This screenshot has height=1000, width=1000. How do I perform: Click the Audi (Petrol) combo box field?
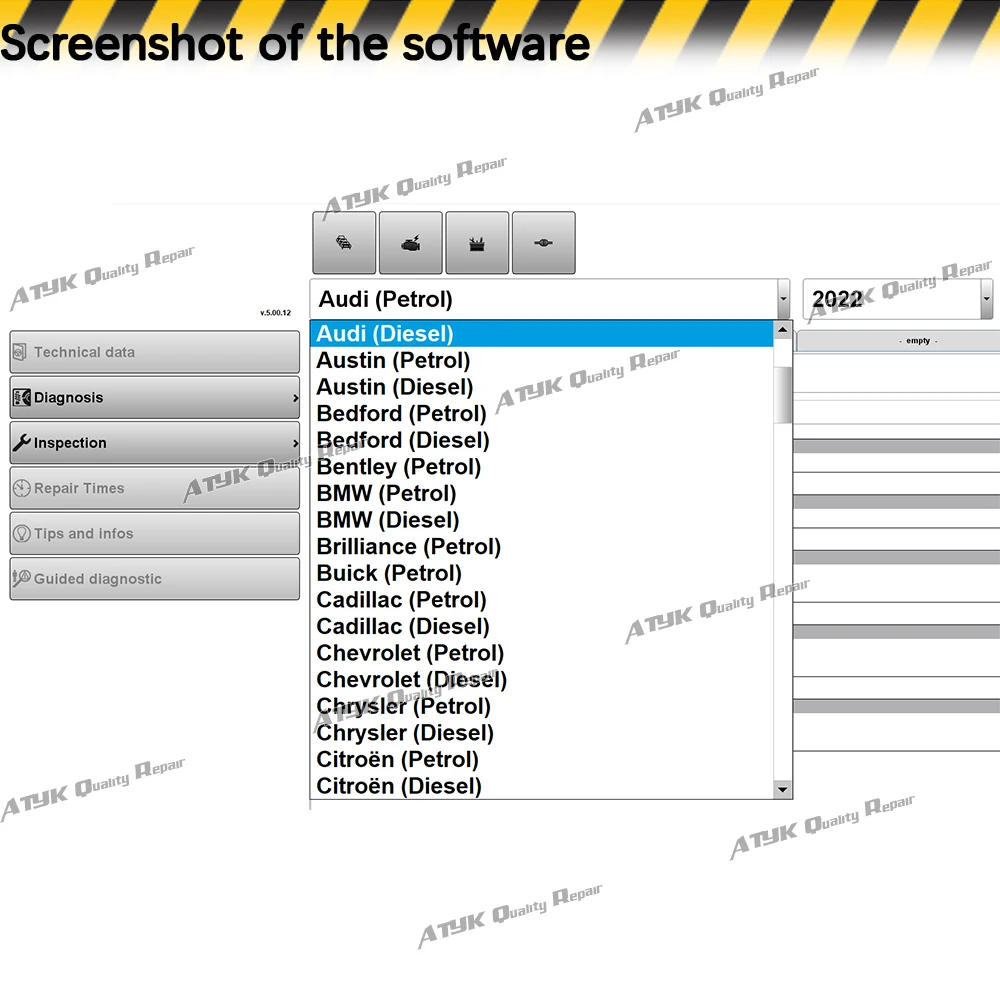(x=550, y=299)
